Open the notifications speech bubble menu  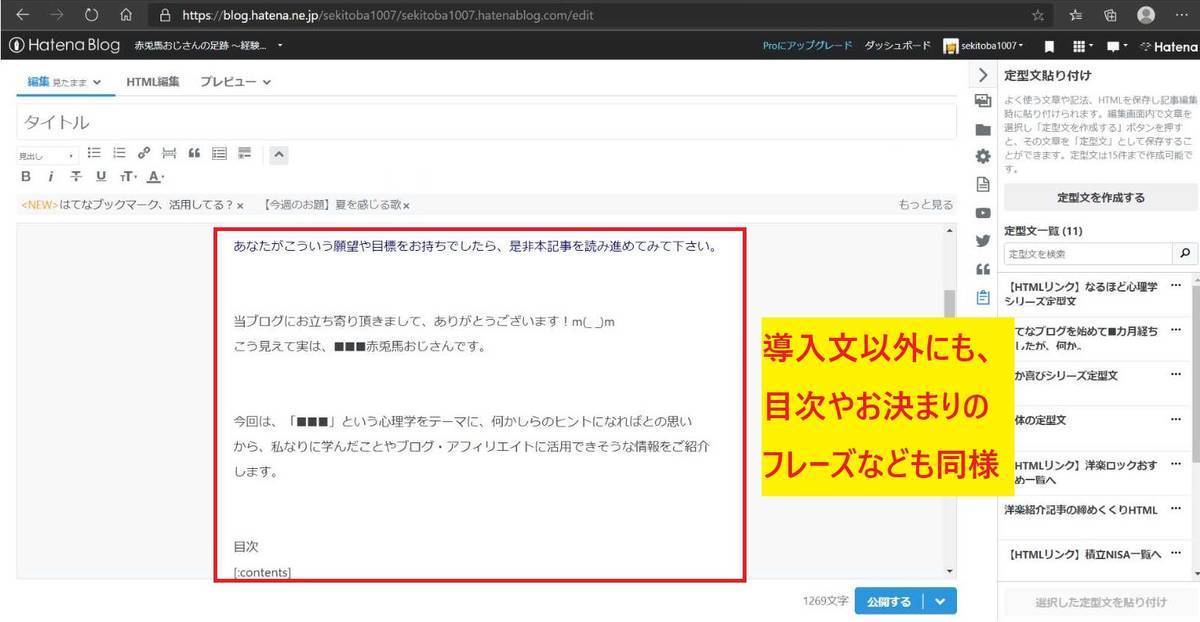point(1116,46)
